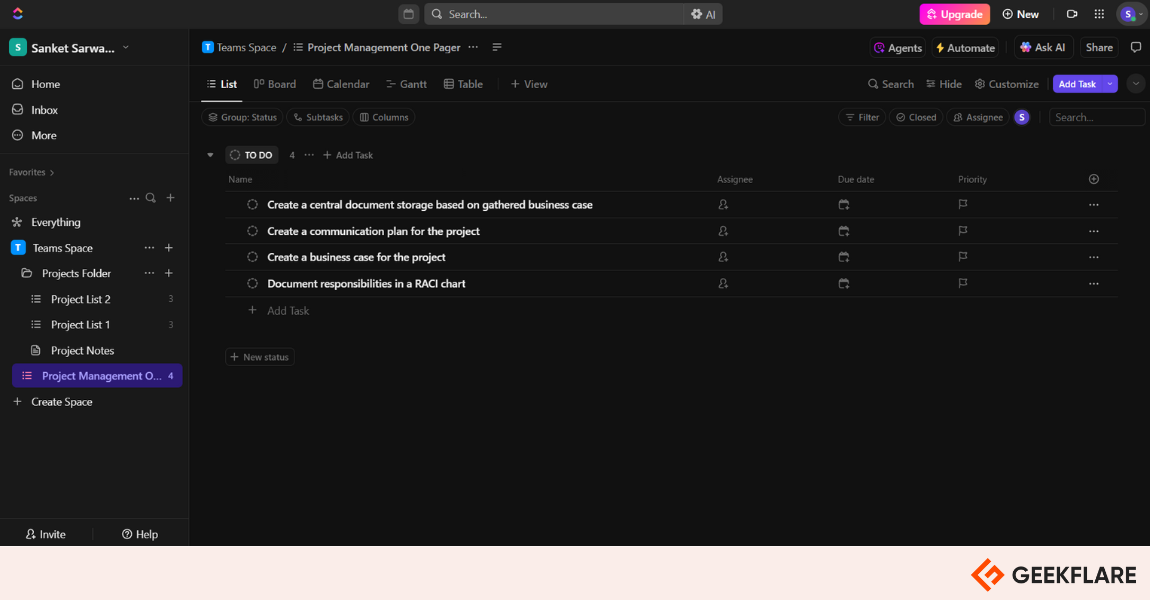The image size is (1150, 600).
Task: Open the Add Task dropdown arrow
Action: 1110,84
